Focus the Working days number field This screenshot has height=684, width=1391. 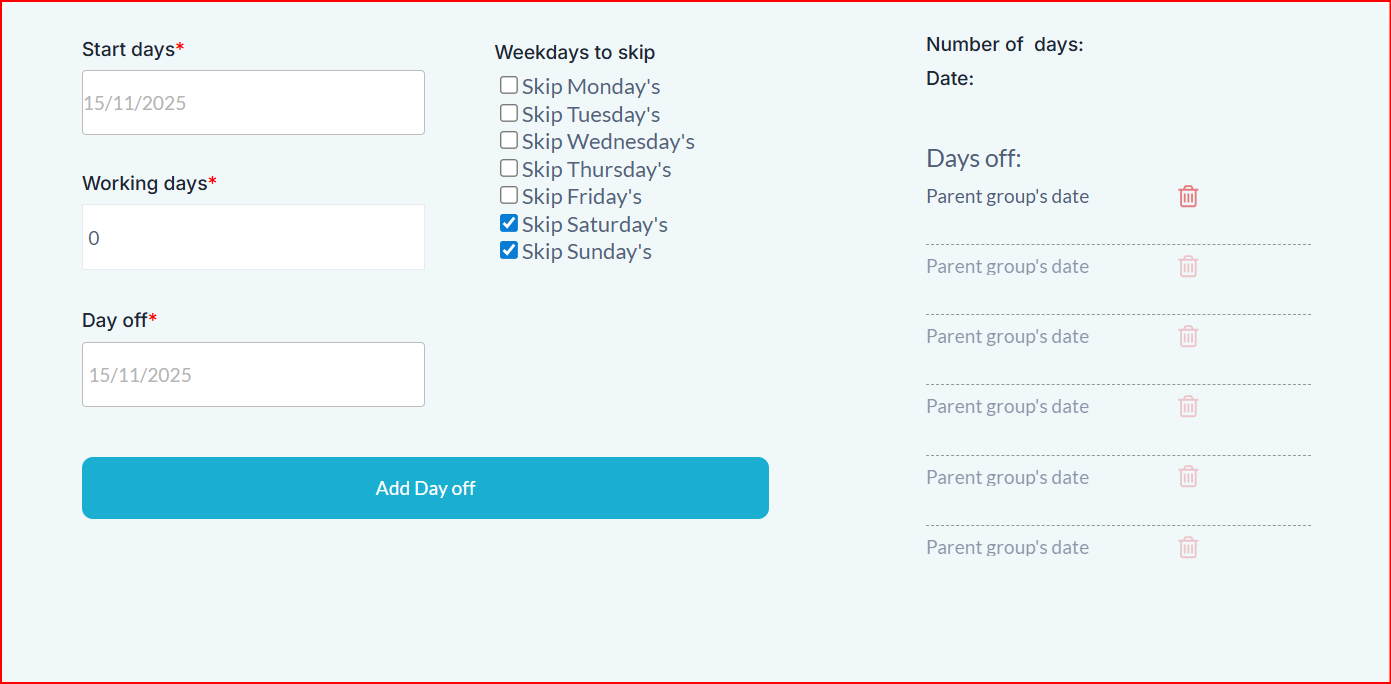pos(253,238)
